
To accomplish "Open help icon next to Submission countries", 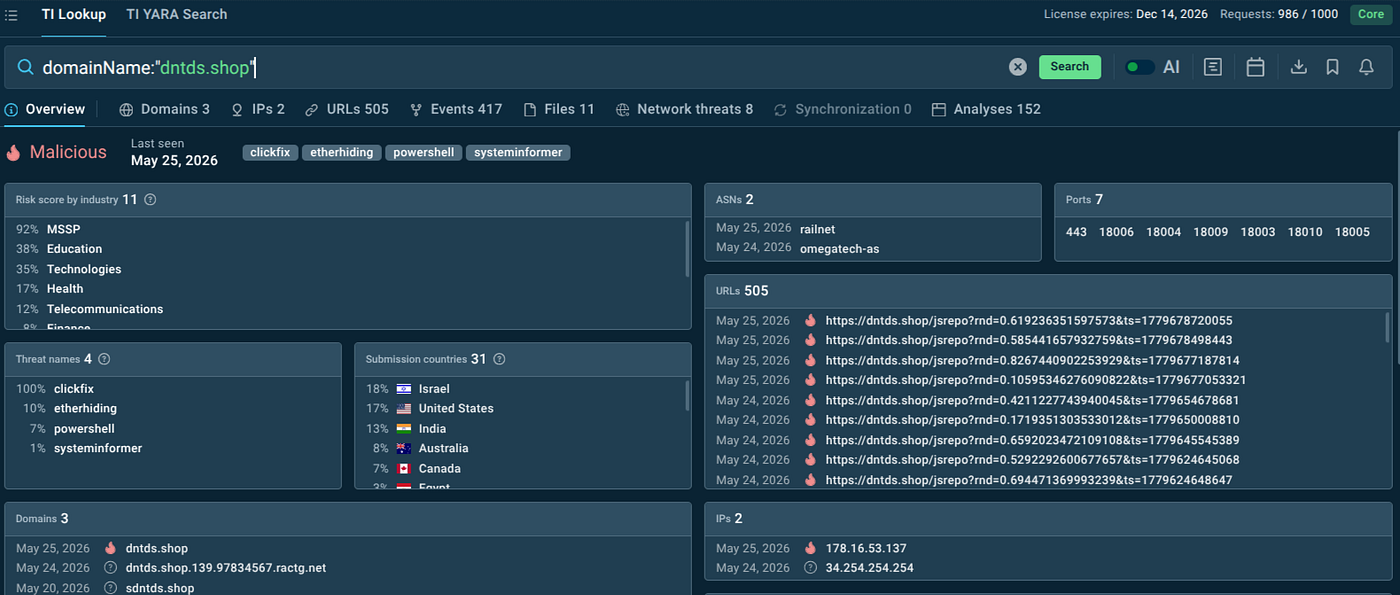I will coord(499,359).
